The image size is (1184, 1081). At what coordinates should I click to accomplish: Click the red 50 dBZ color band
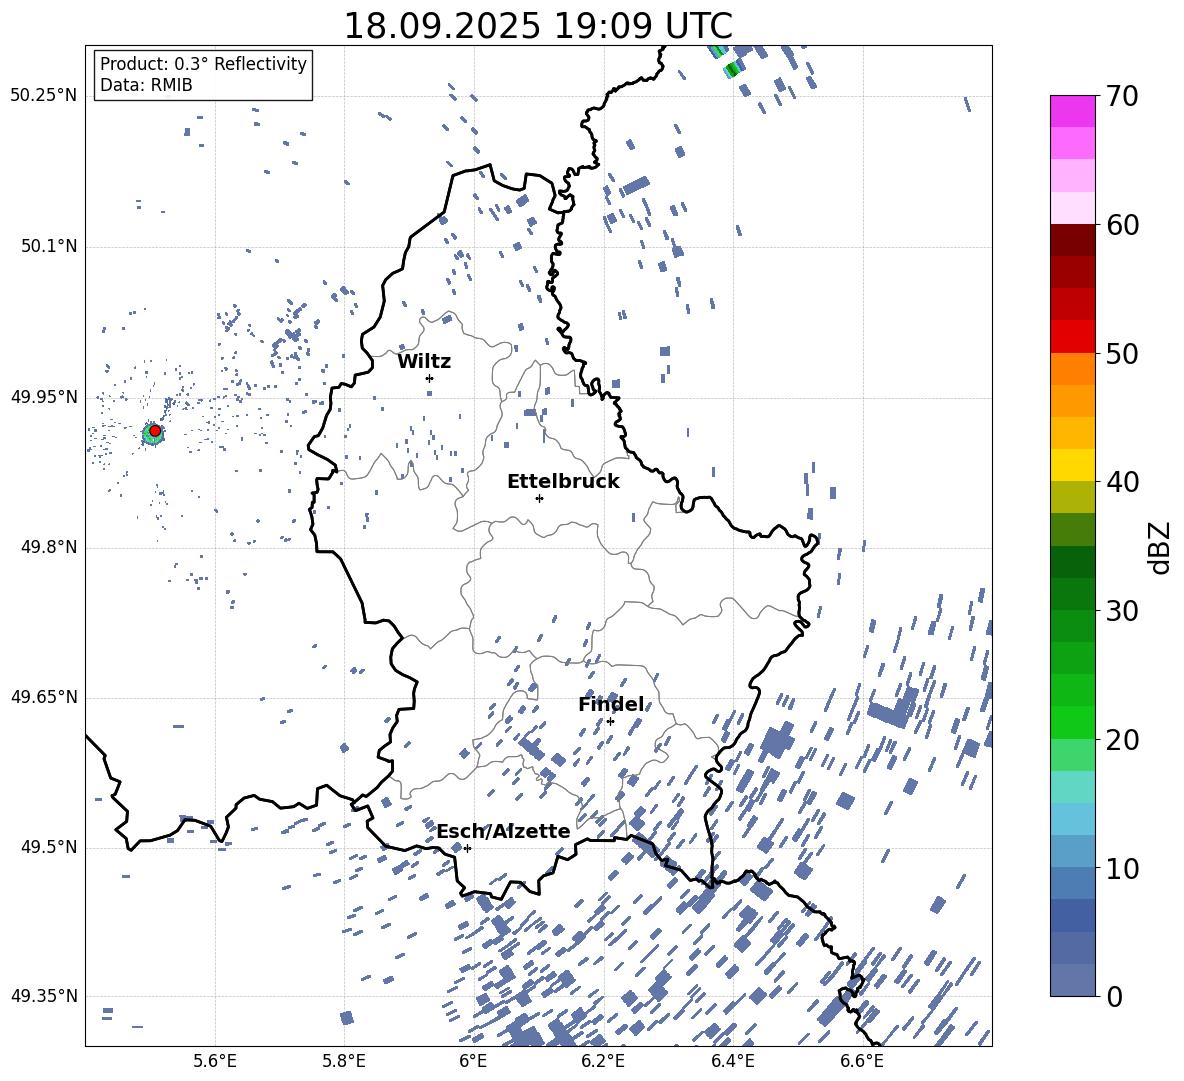(x=1072, y=337)
